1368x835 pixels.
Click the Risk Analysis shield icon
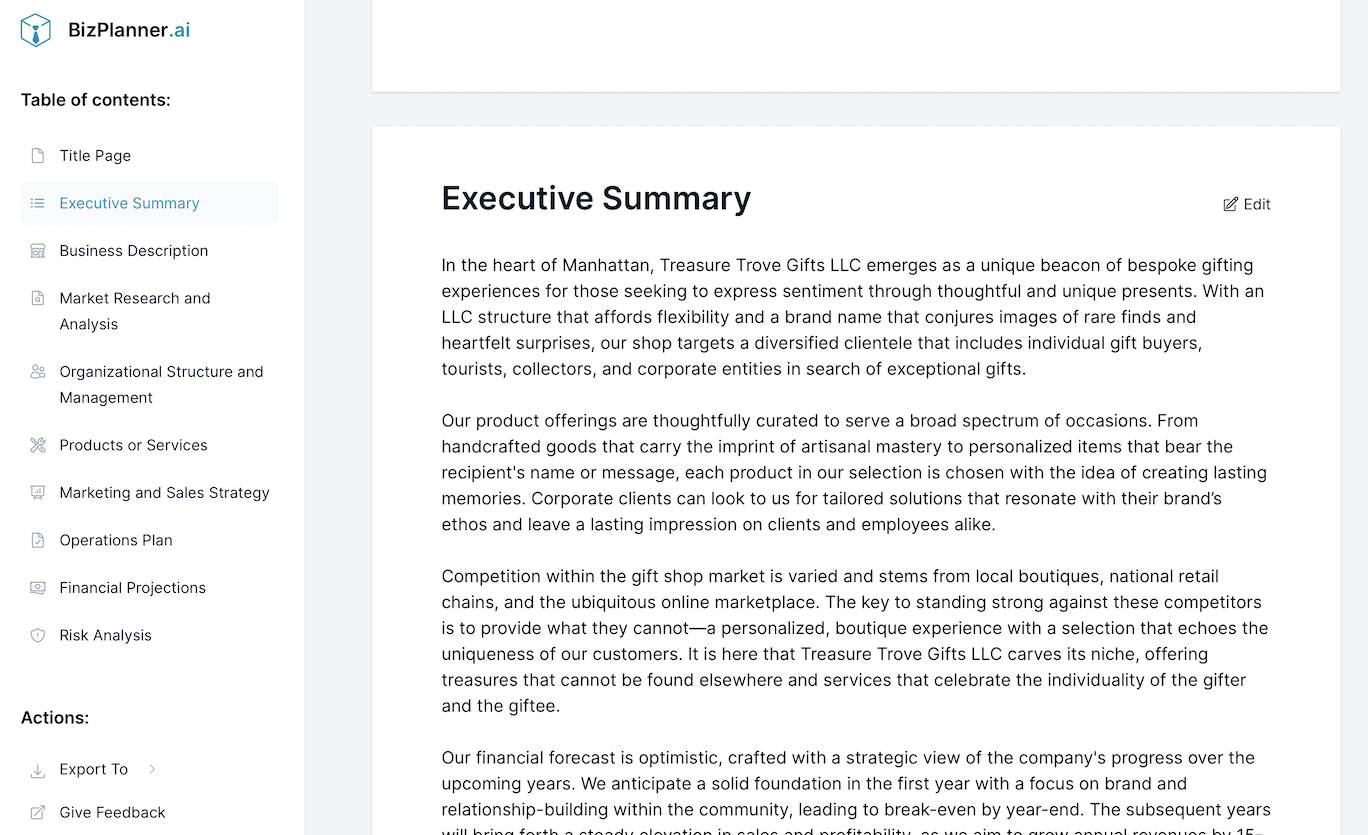pos(38,635)
